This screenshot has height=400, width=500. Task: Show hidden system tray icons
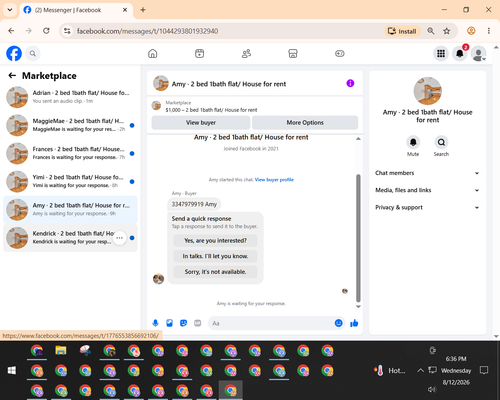click(420, 370)
